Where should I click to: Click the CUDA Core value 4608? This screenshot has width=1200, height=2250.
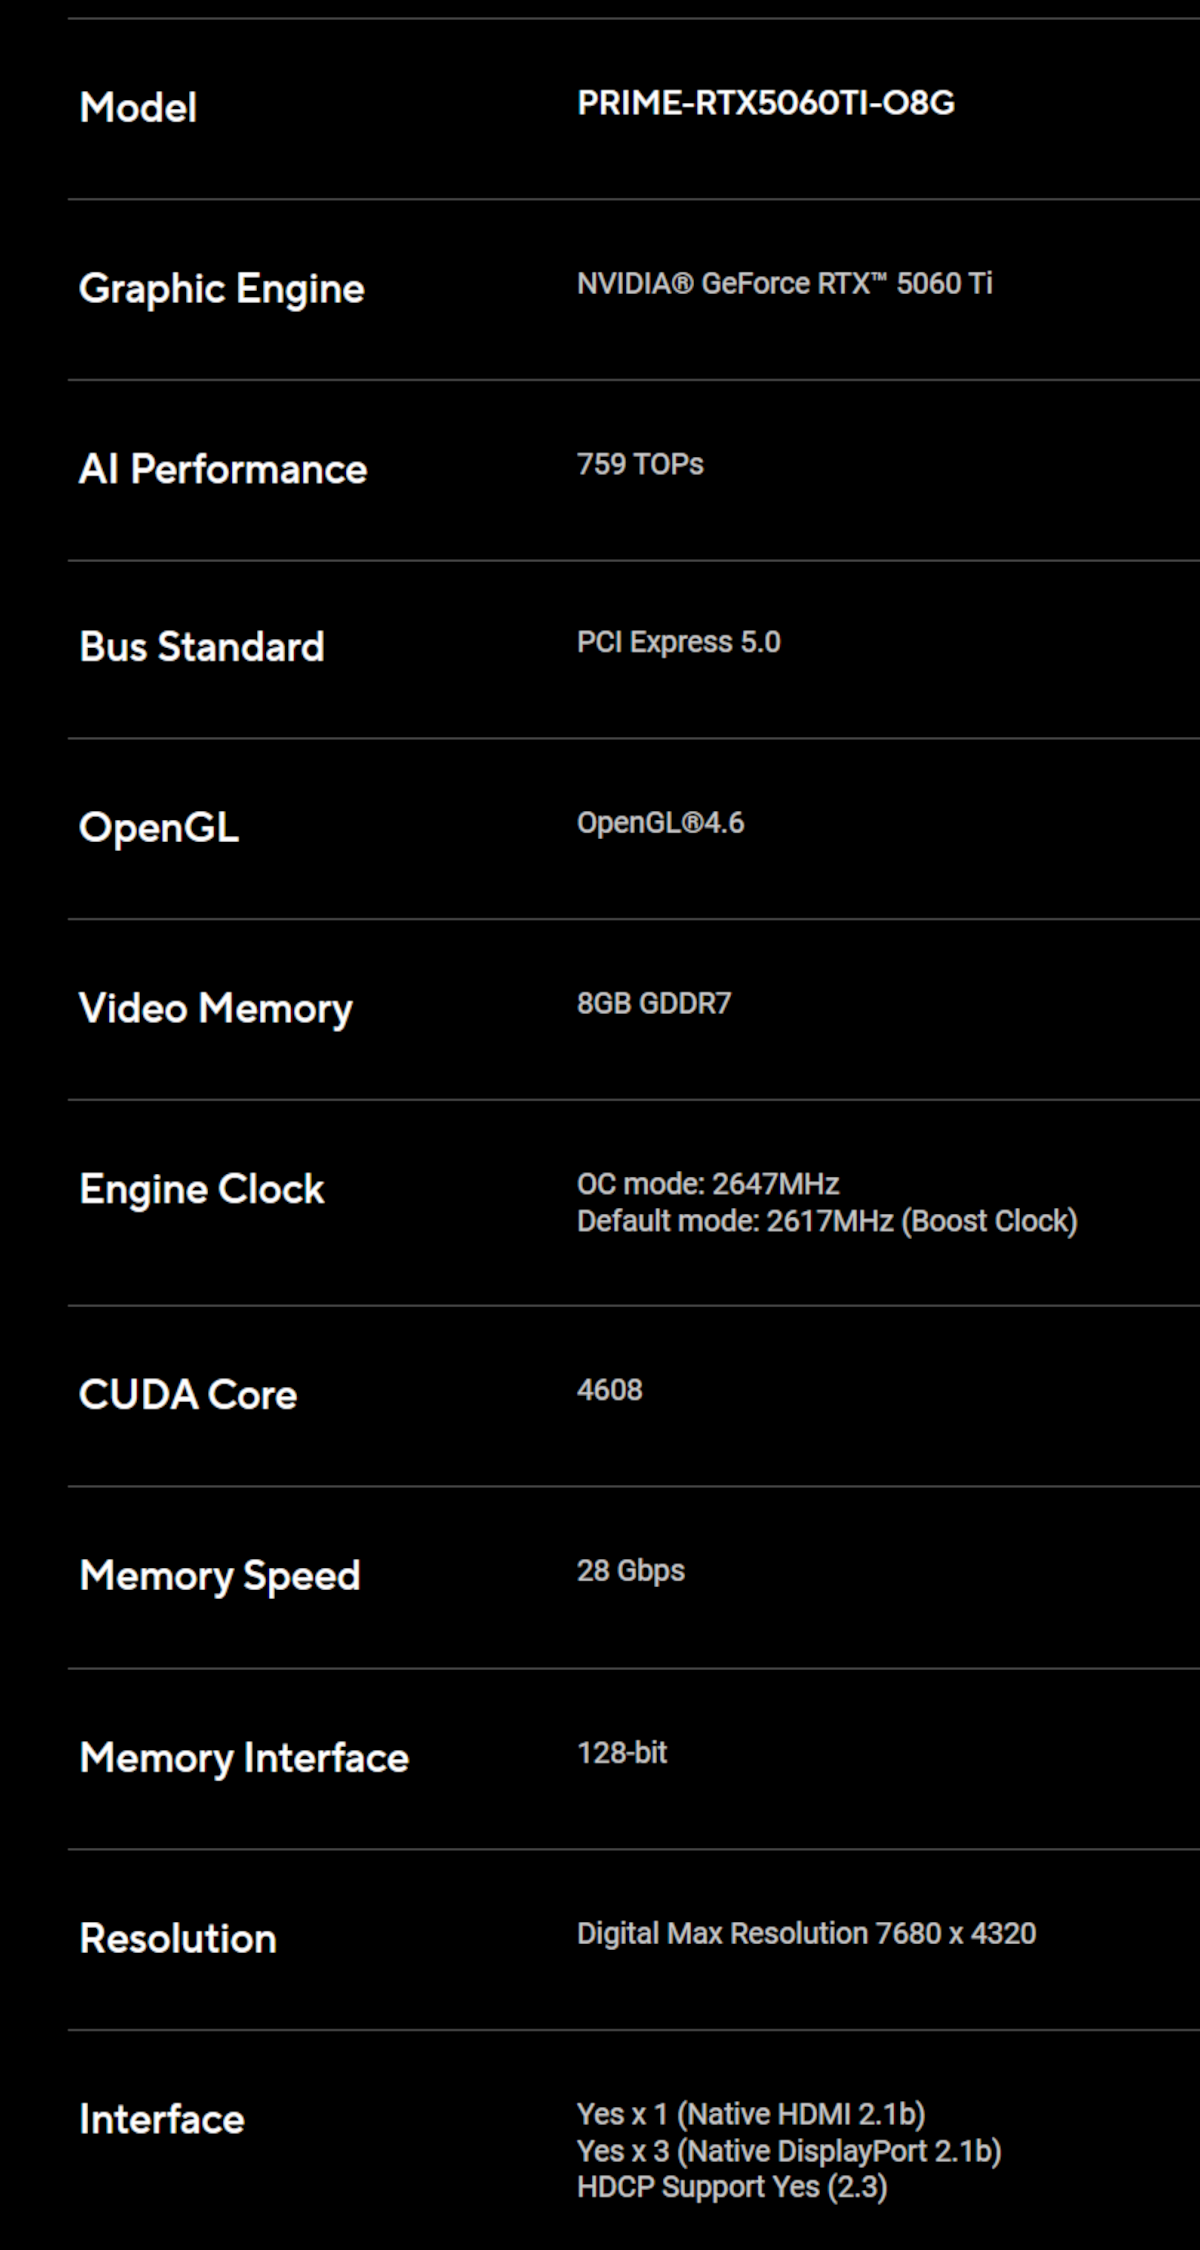pyautogui.click(x=609, y=1390)
